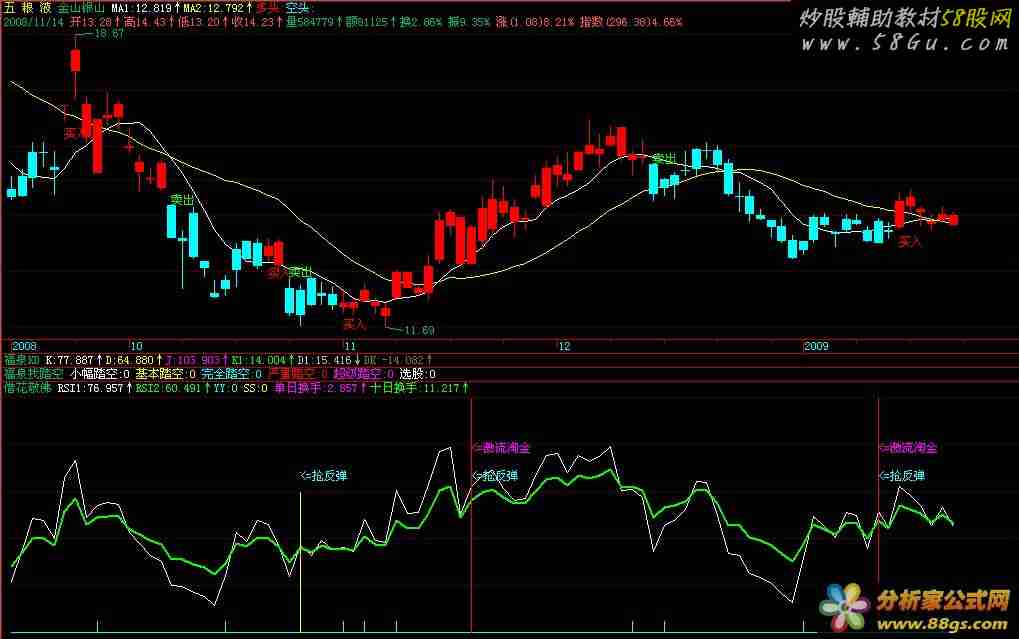Click the RSI2:60.491 value
This screenshot has height=639, width=1019.
[168, 388]
